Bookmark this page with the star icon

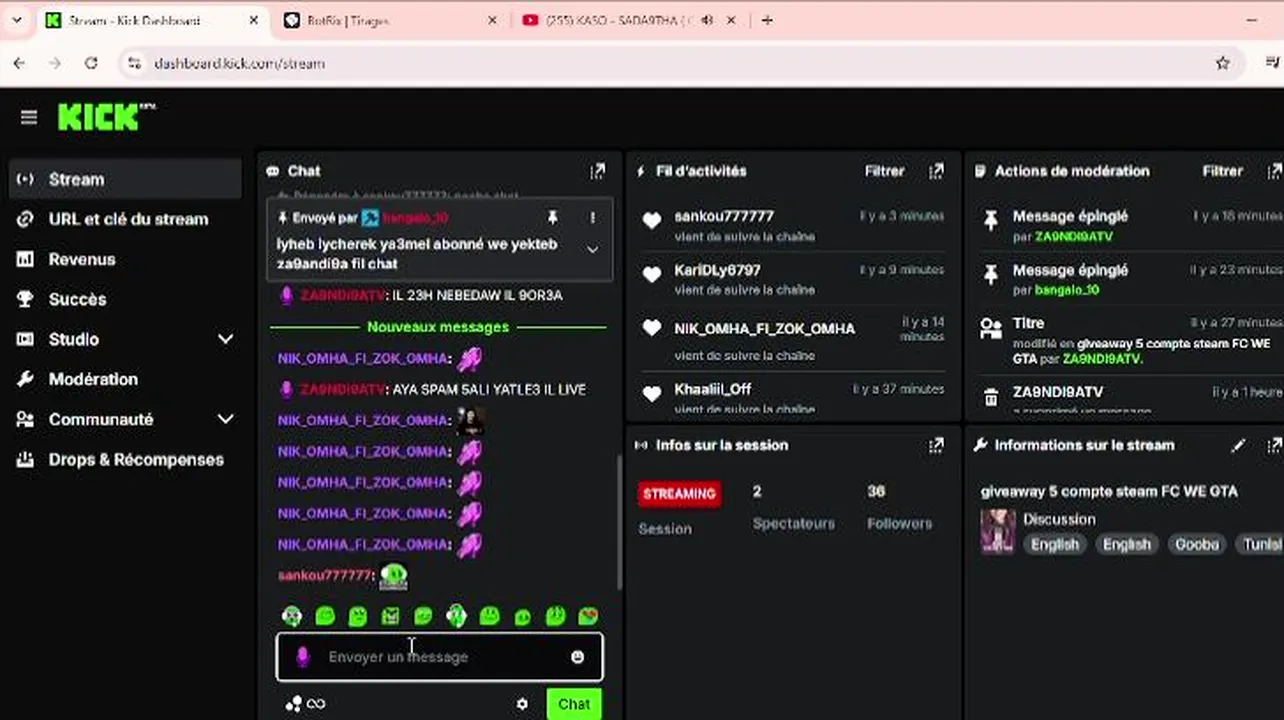point(1222,63)
